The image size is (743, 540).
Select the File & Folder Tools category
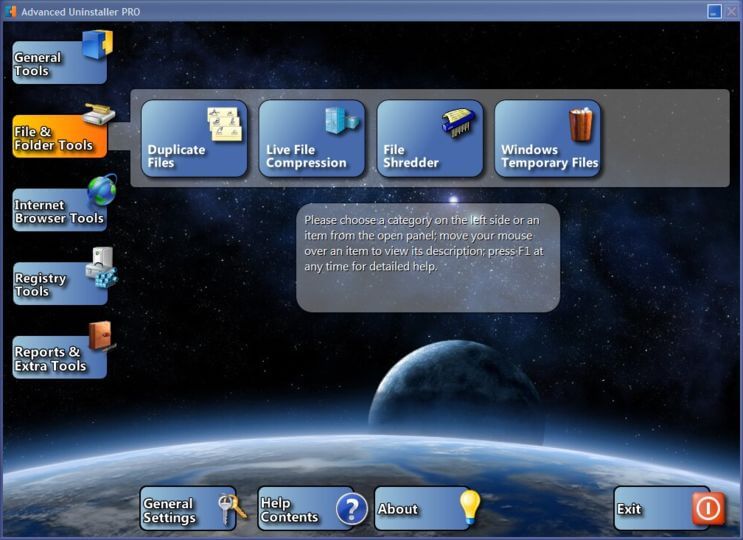pos(60,136)
